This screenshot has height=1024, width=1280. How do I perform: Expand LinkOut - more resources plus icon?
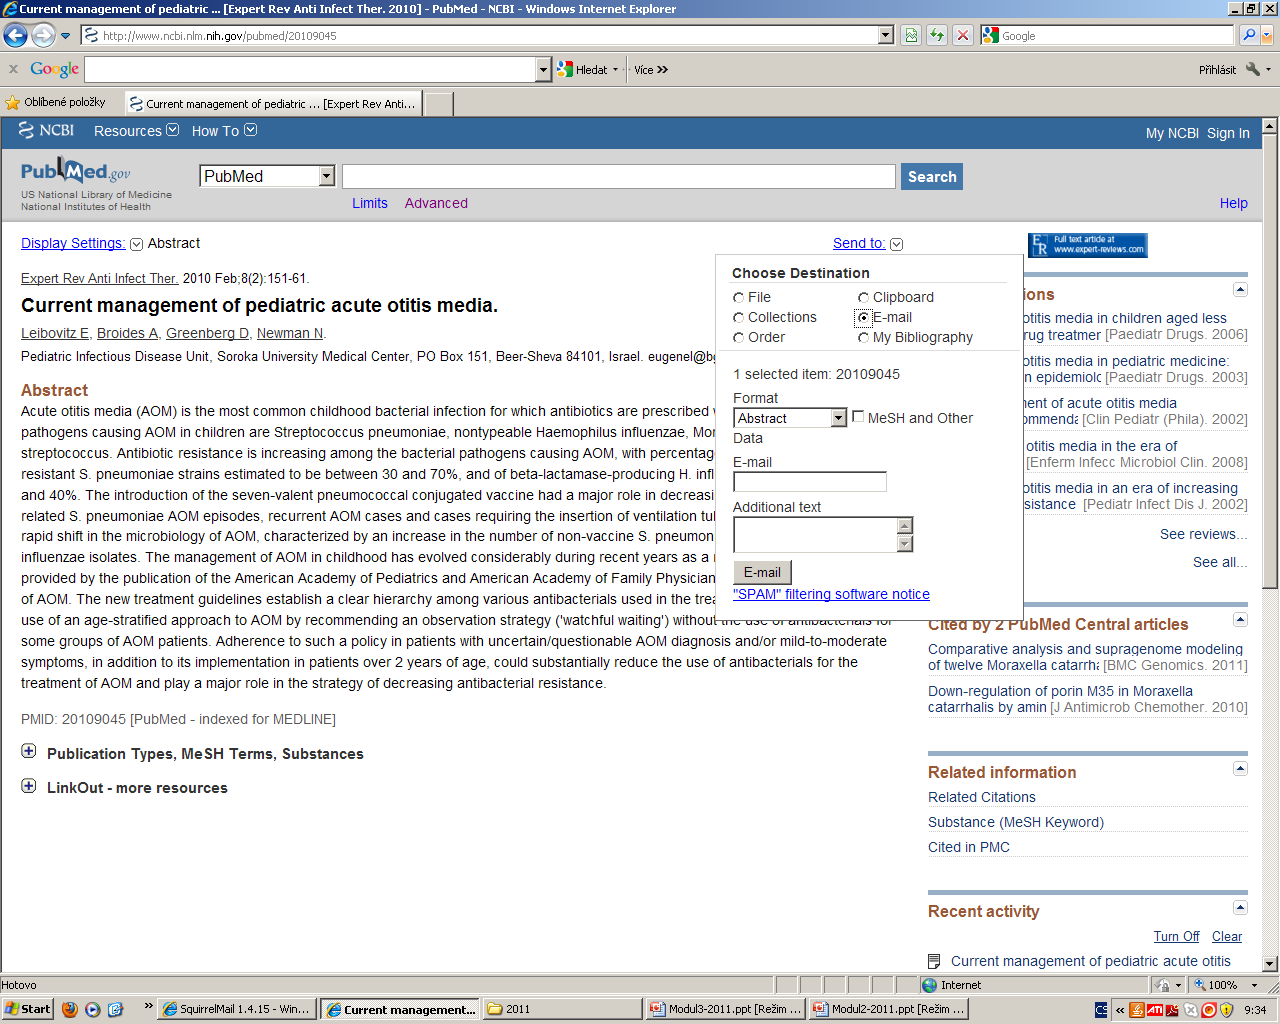29,786
